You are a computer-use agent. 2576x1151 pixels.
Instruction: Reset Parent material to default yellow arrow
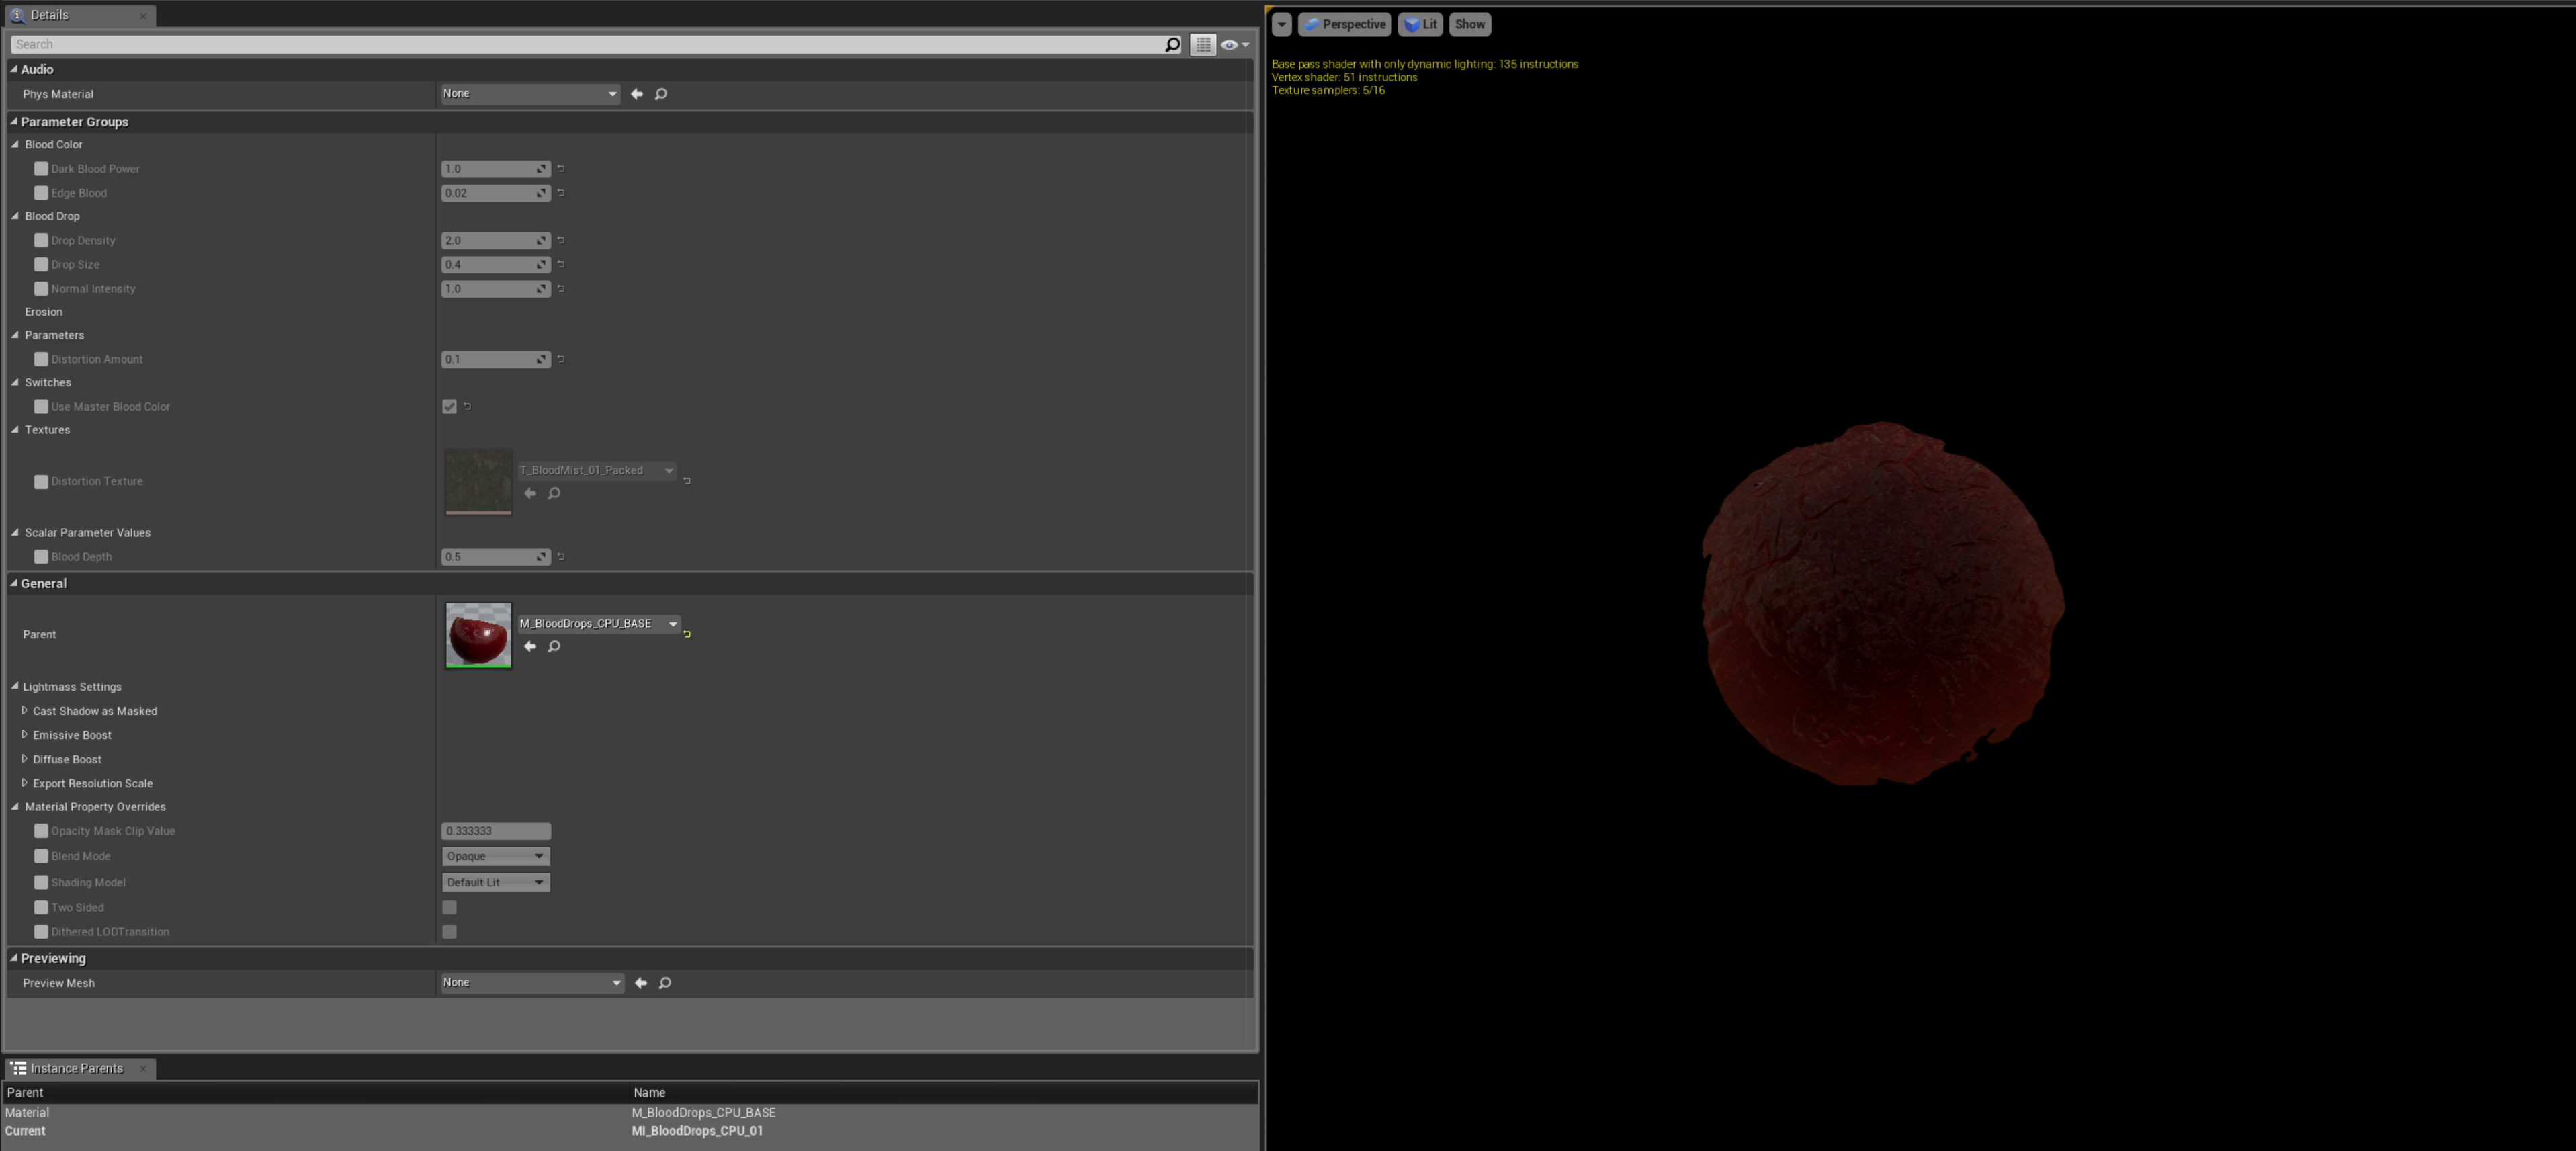point(687,633)
